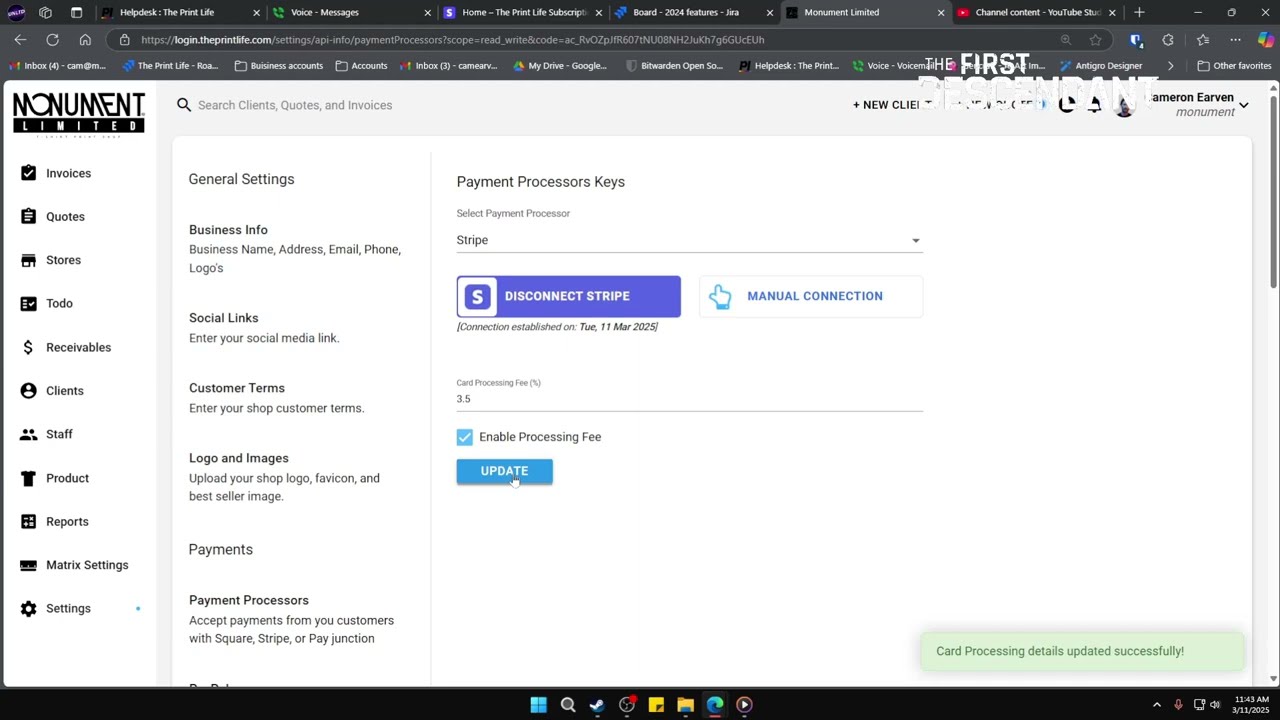Open Sticky Notes from the taskbar
The image size is (1280, 720).
pos(656,705)
